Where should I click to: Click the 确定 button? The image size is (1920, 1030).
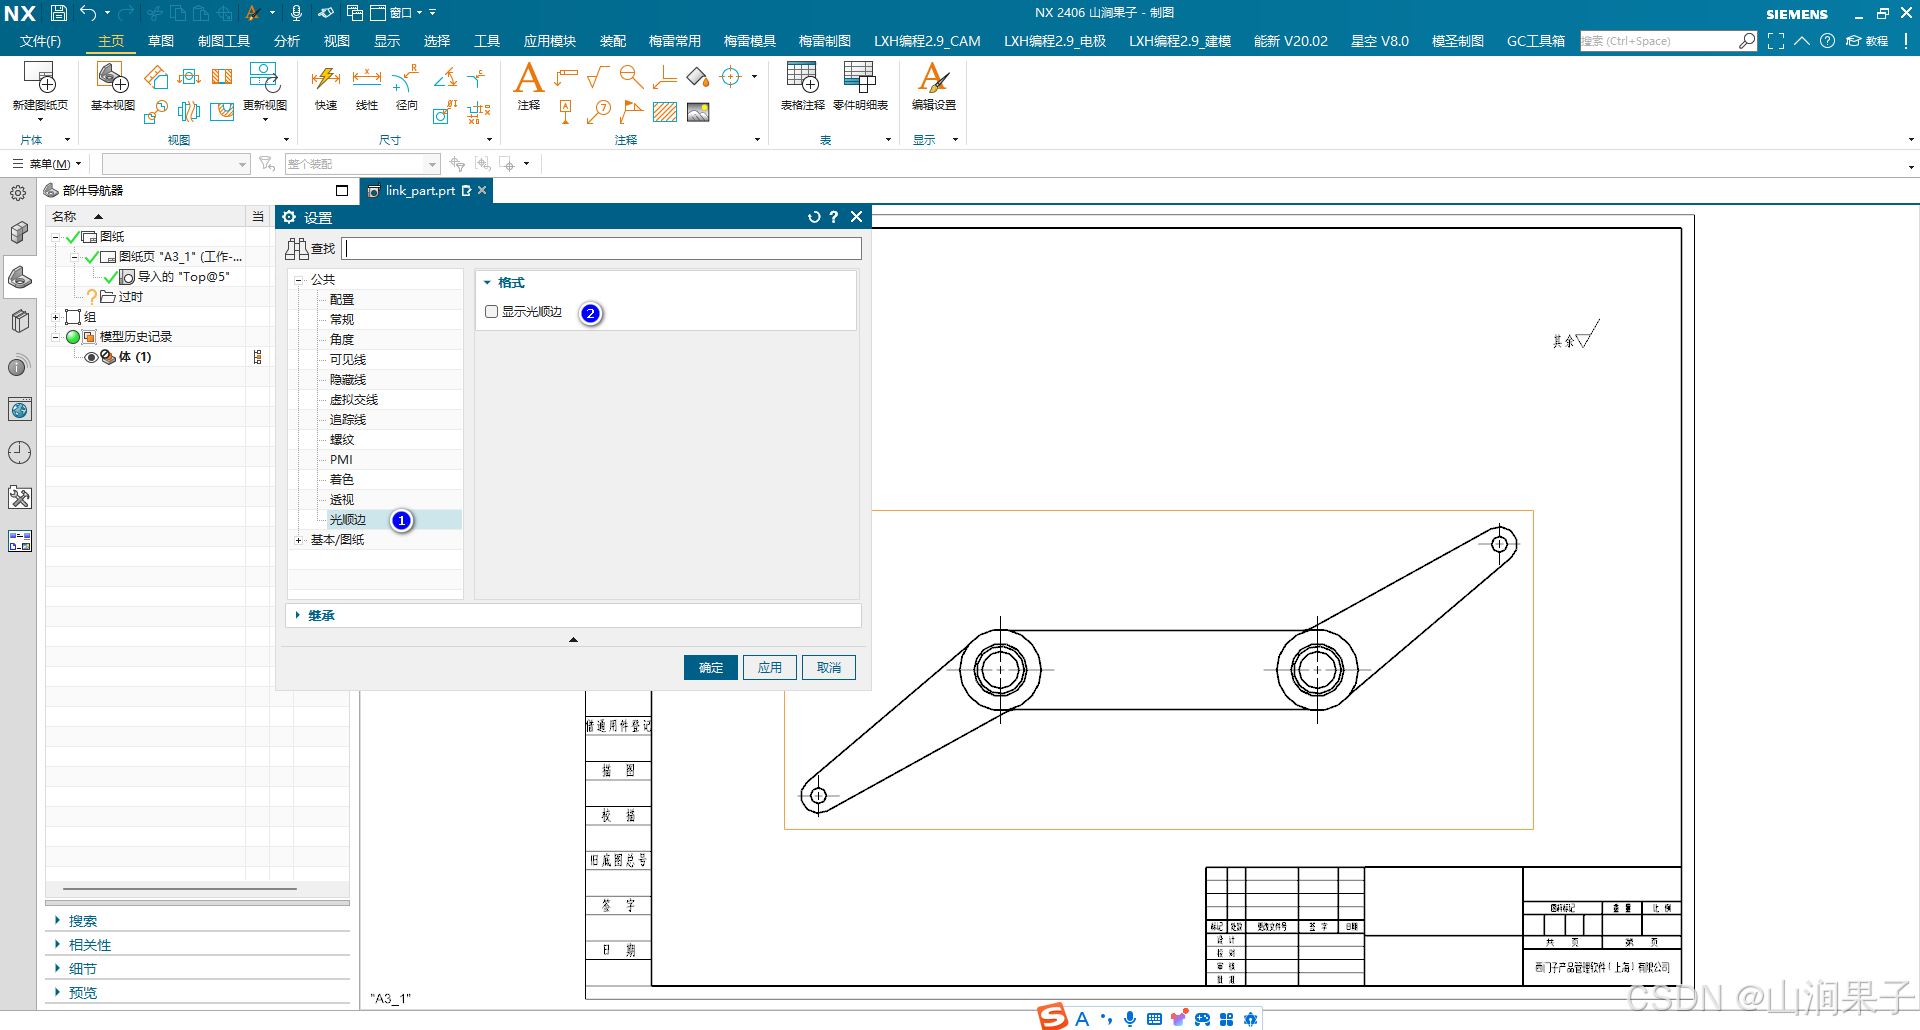[711, 668]
